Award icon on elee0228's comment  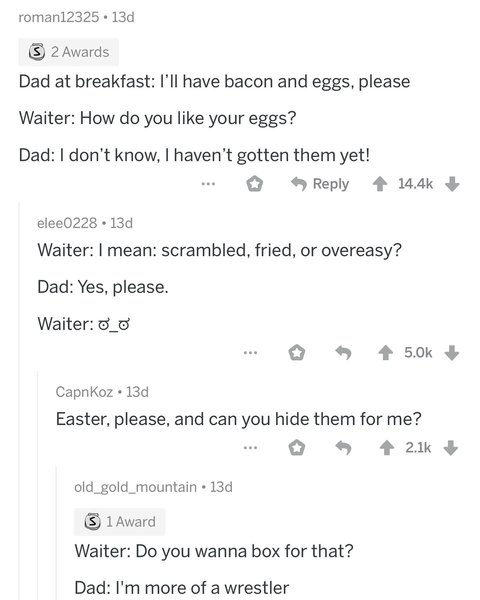tap(297, 353)
